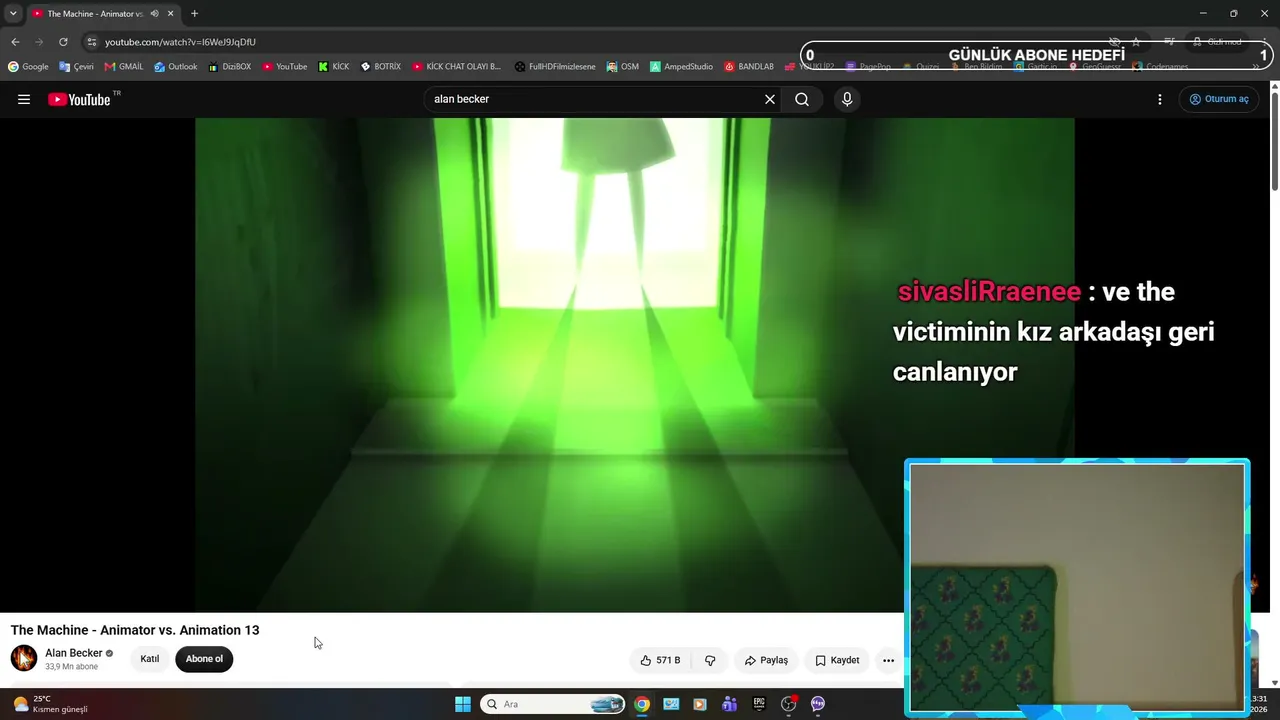
Task: Open a new browser tab
Action: tap(194, 14)
